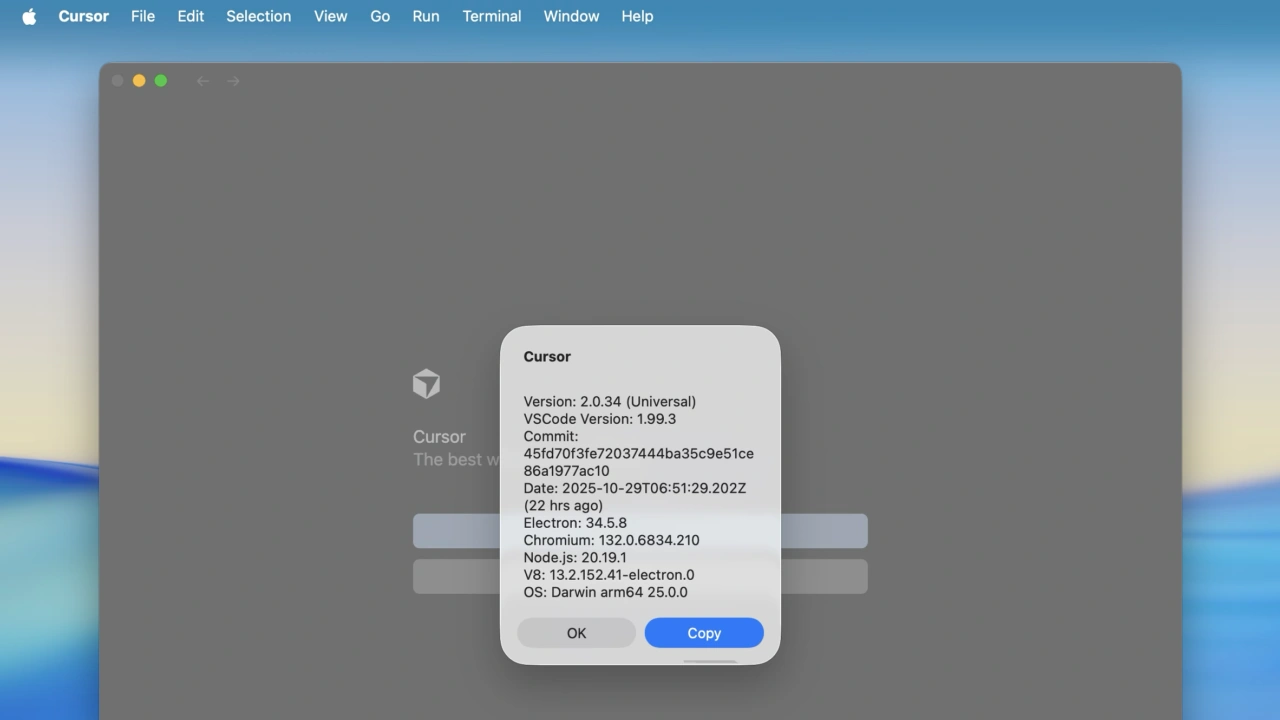
Task: Click the Cursor cube logo icon
Action: (x=426, y=384)
